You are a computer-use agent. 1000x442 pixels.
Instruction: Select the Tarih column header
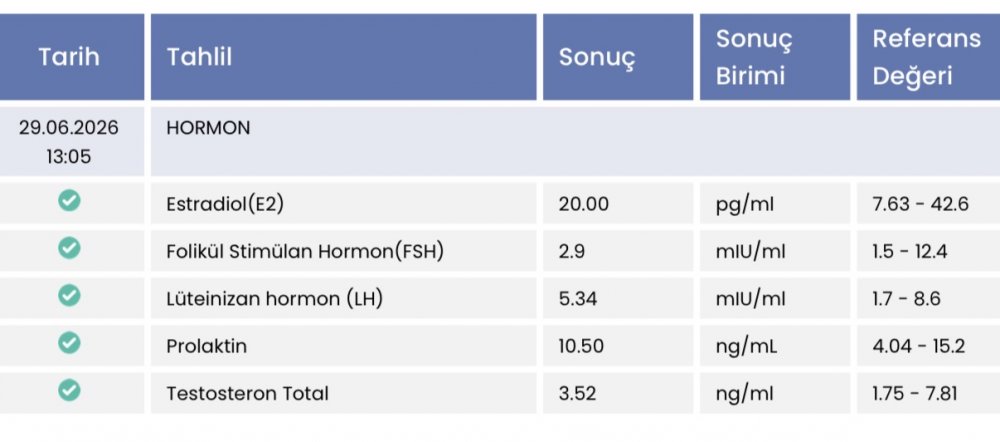(69, 57)
